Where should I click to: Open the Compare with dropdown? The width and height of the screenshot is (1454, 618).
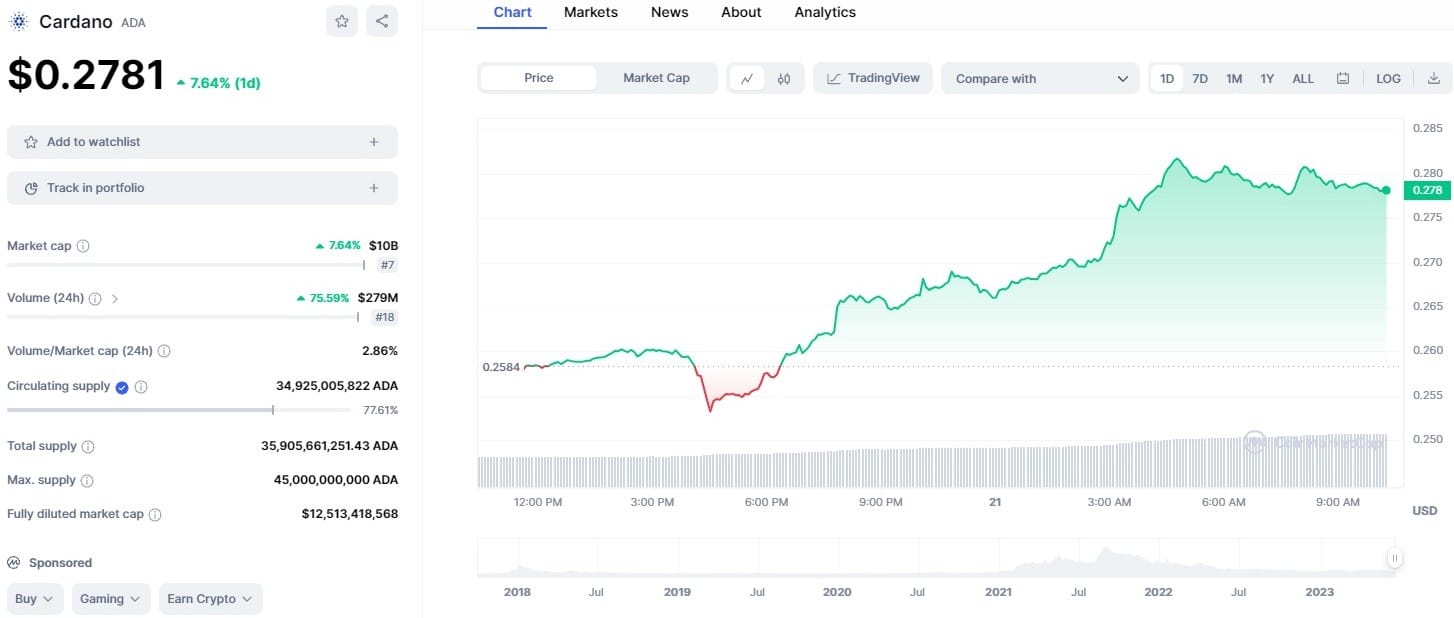point(1040,78)
